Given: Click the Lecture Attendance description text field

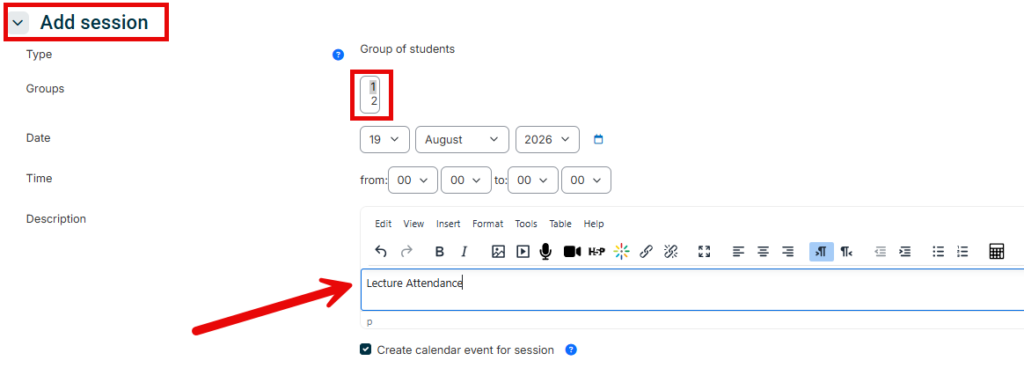Looking at the screenshot, I should (x=692, y=290).
